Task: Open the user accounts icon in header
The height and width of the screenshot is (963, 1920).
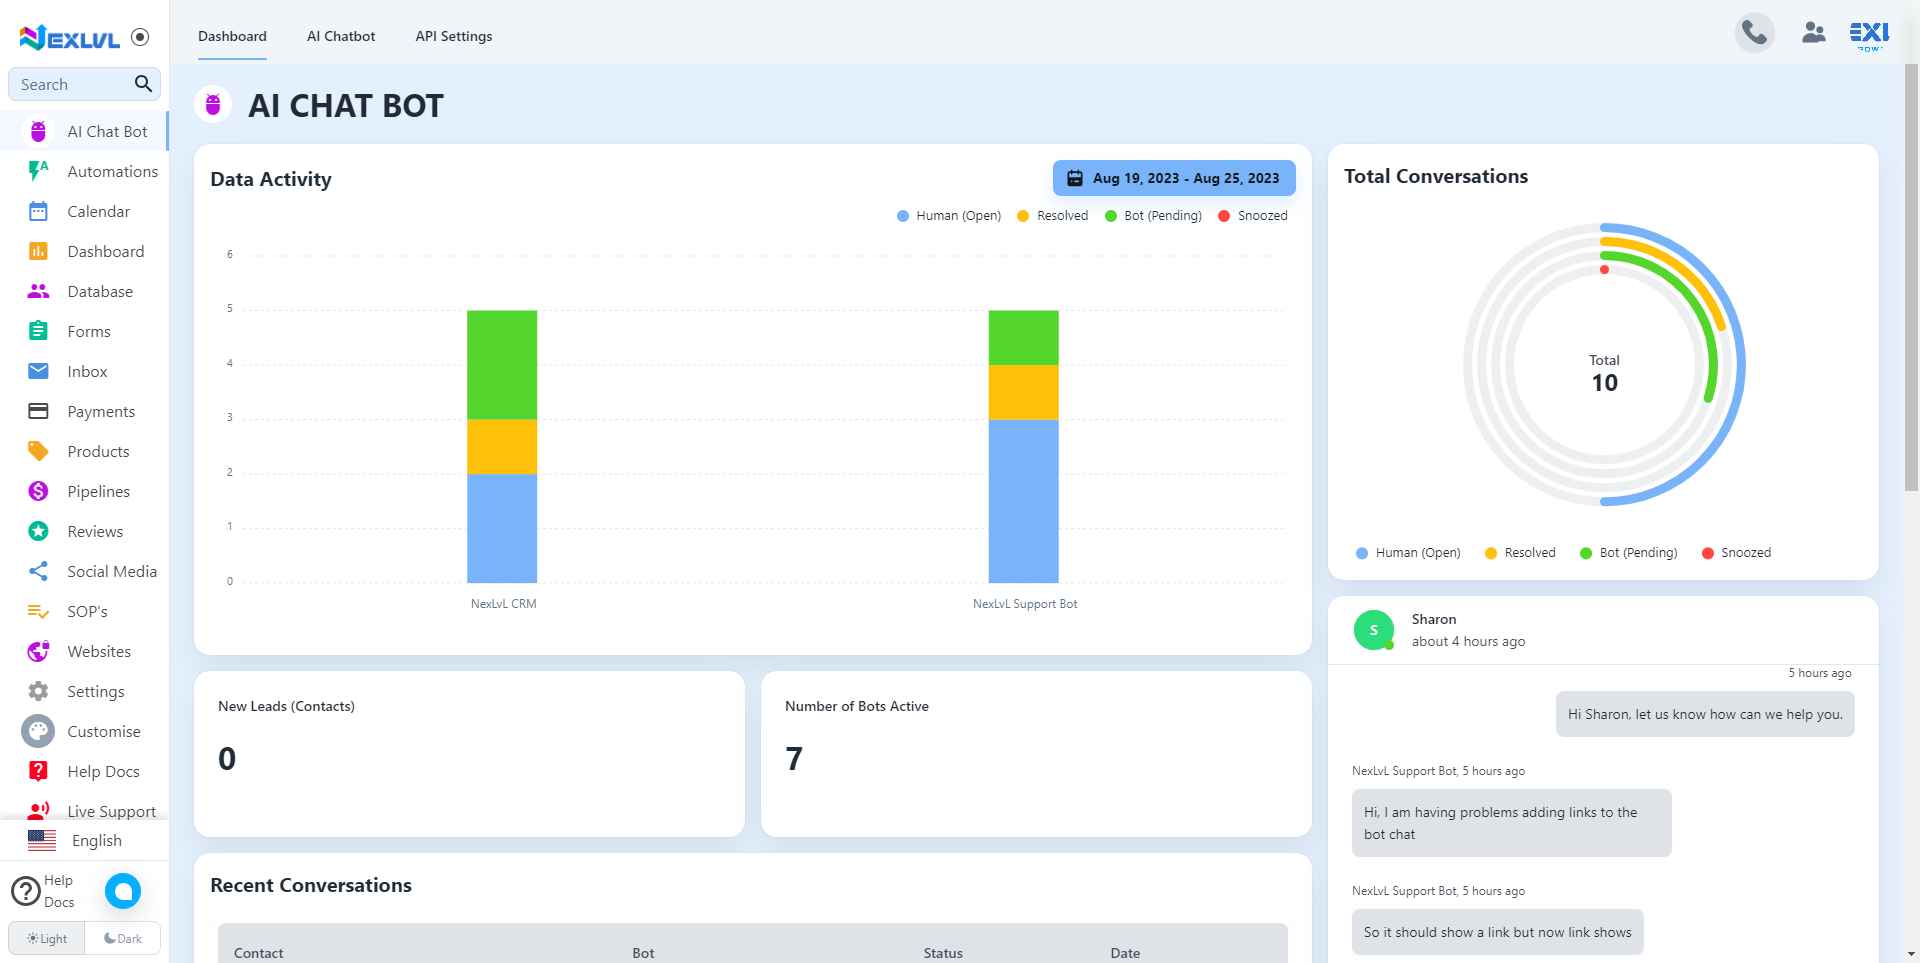Action: pyautogui.click(x=1813, y=34)
